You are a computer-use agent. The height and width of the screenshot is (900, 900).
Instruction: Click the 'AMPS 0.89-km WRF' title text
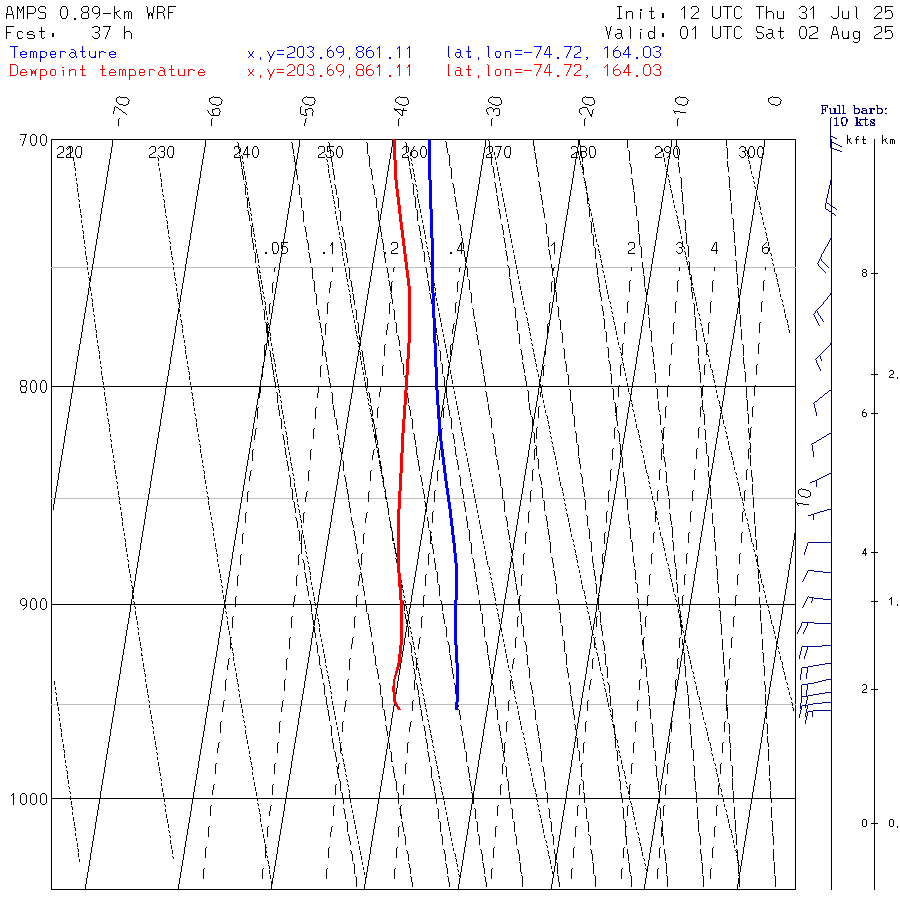[90, 13]
